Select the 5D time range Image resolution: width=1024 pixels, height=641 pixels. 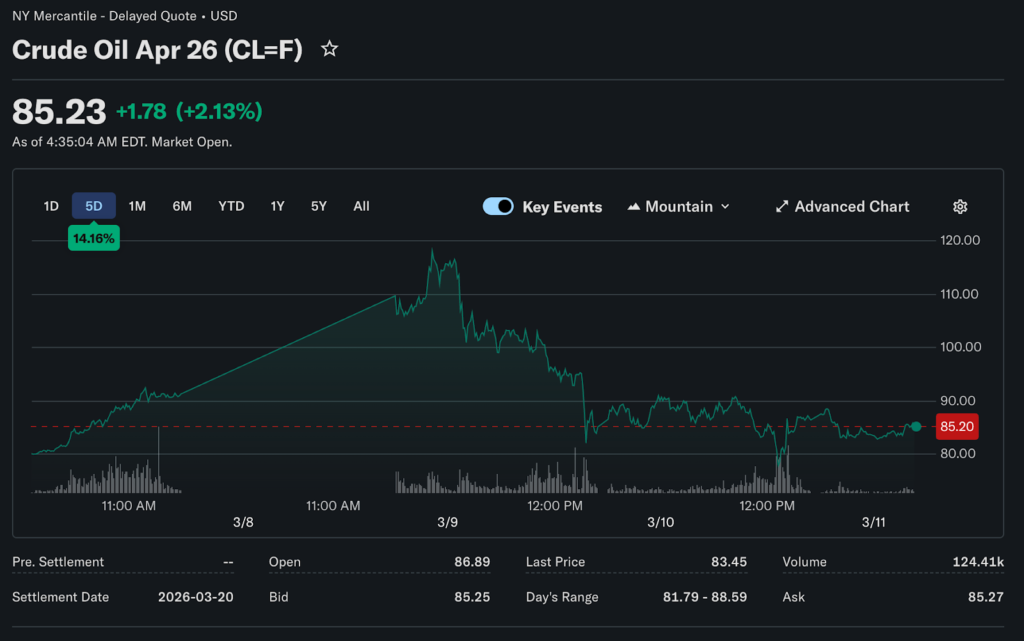coord(94,206)
